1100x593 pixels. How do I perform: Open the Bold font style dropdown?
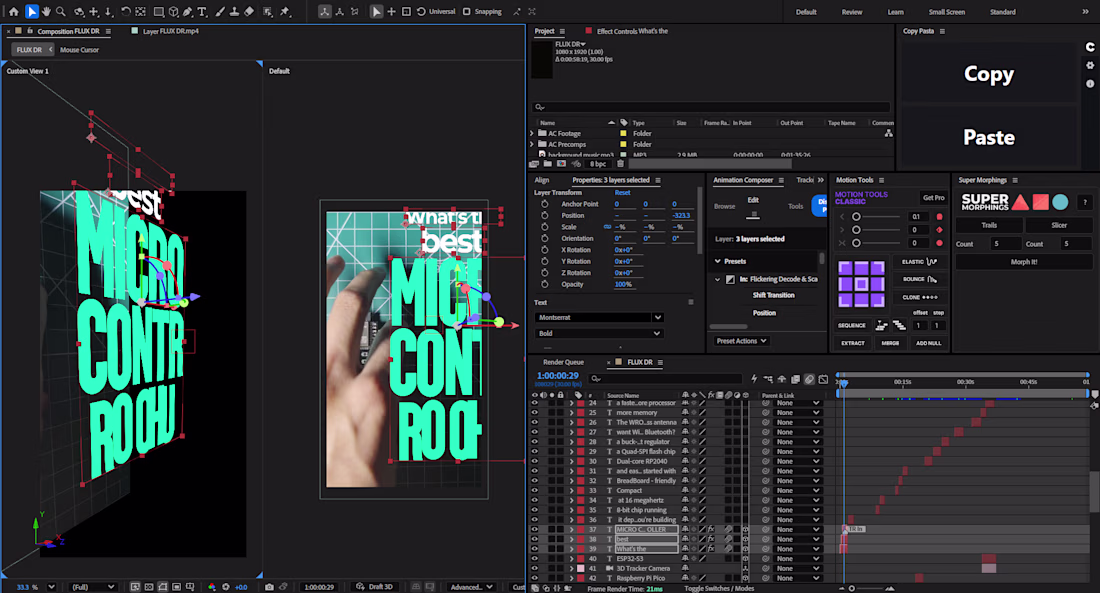599,333
